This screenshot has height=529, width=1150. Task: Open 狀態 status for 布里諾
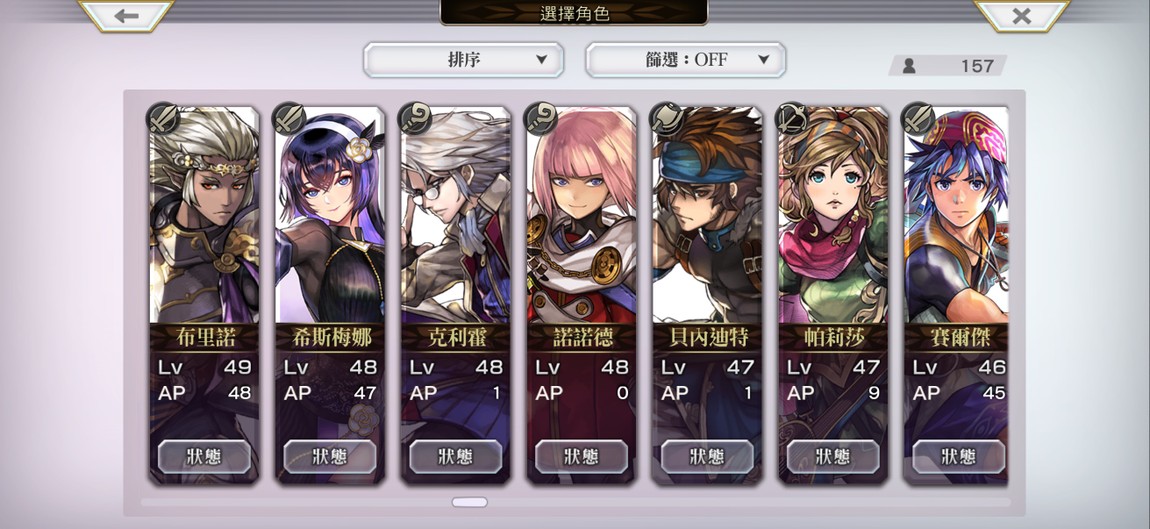pos(205,456)
